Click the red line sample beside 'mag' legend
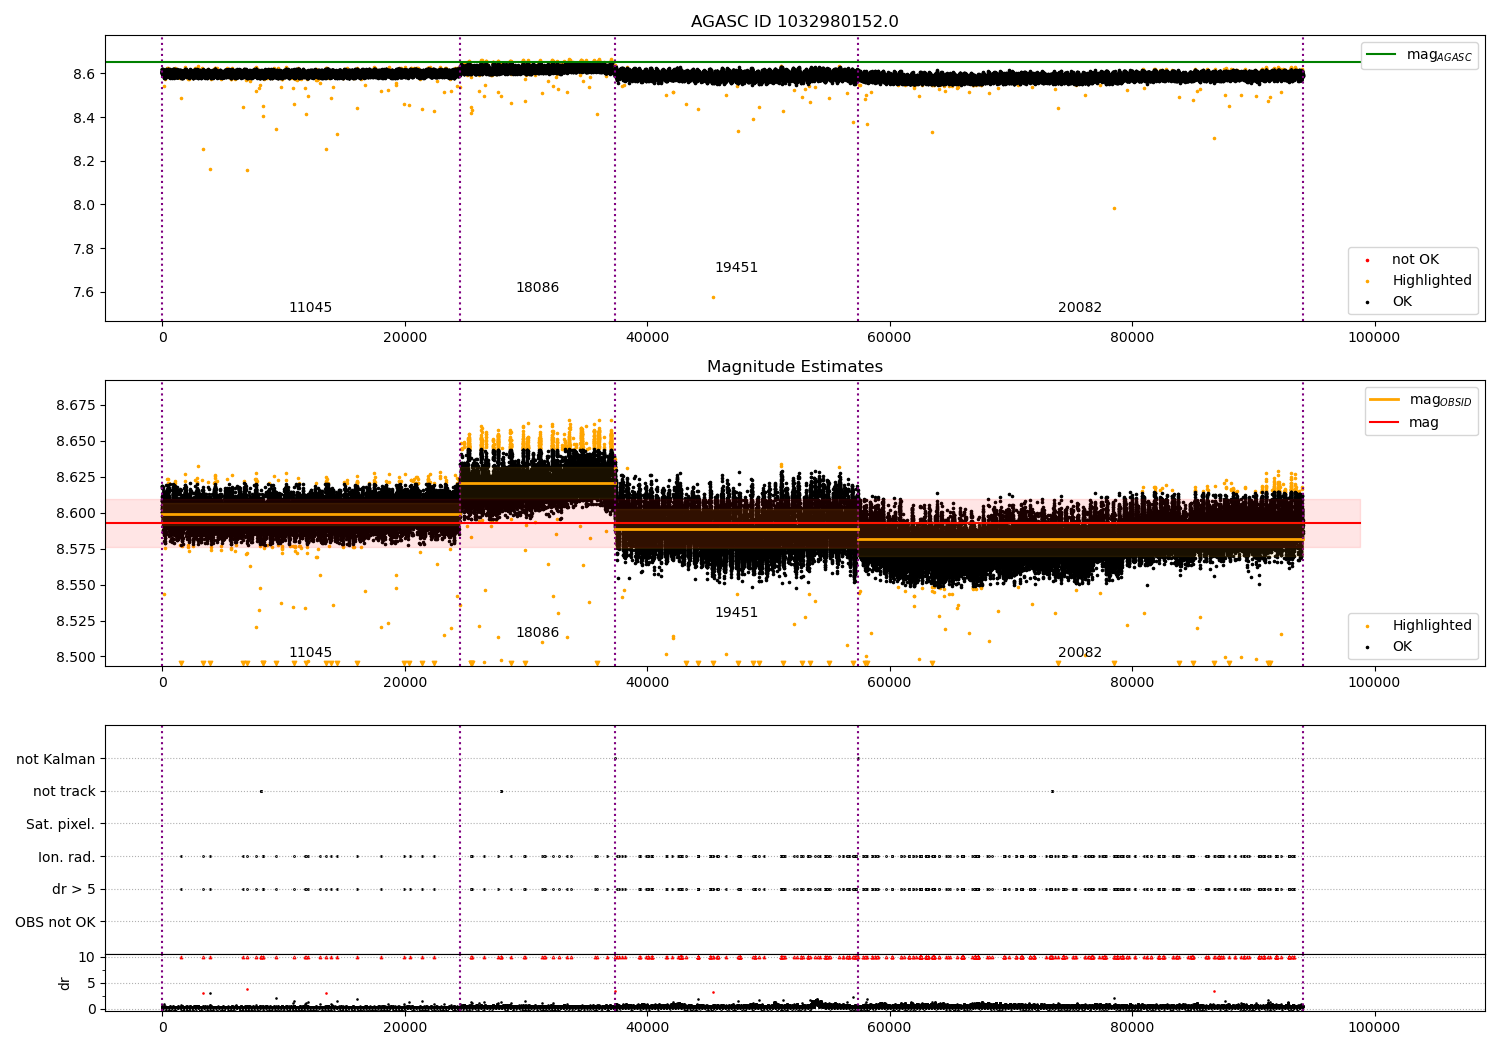The height and width of the screenshot is (1050, 1500). click(1385, 423)
